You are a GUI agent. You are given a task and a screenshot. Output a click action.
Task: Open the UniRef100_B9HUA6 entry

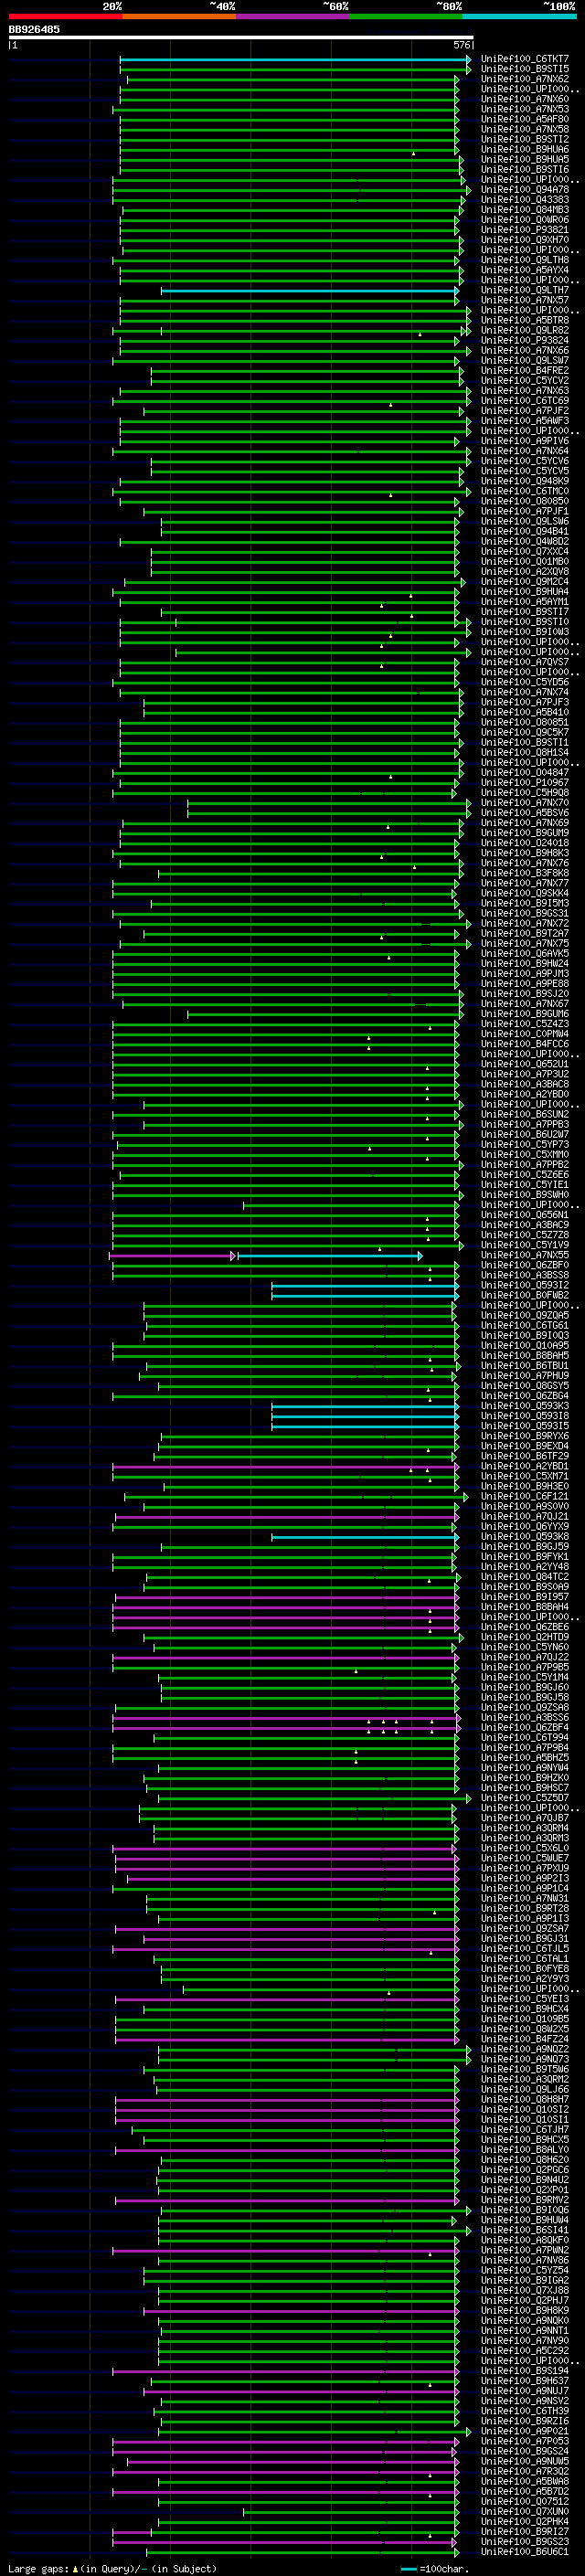pos(525,149)
